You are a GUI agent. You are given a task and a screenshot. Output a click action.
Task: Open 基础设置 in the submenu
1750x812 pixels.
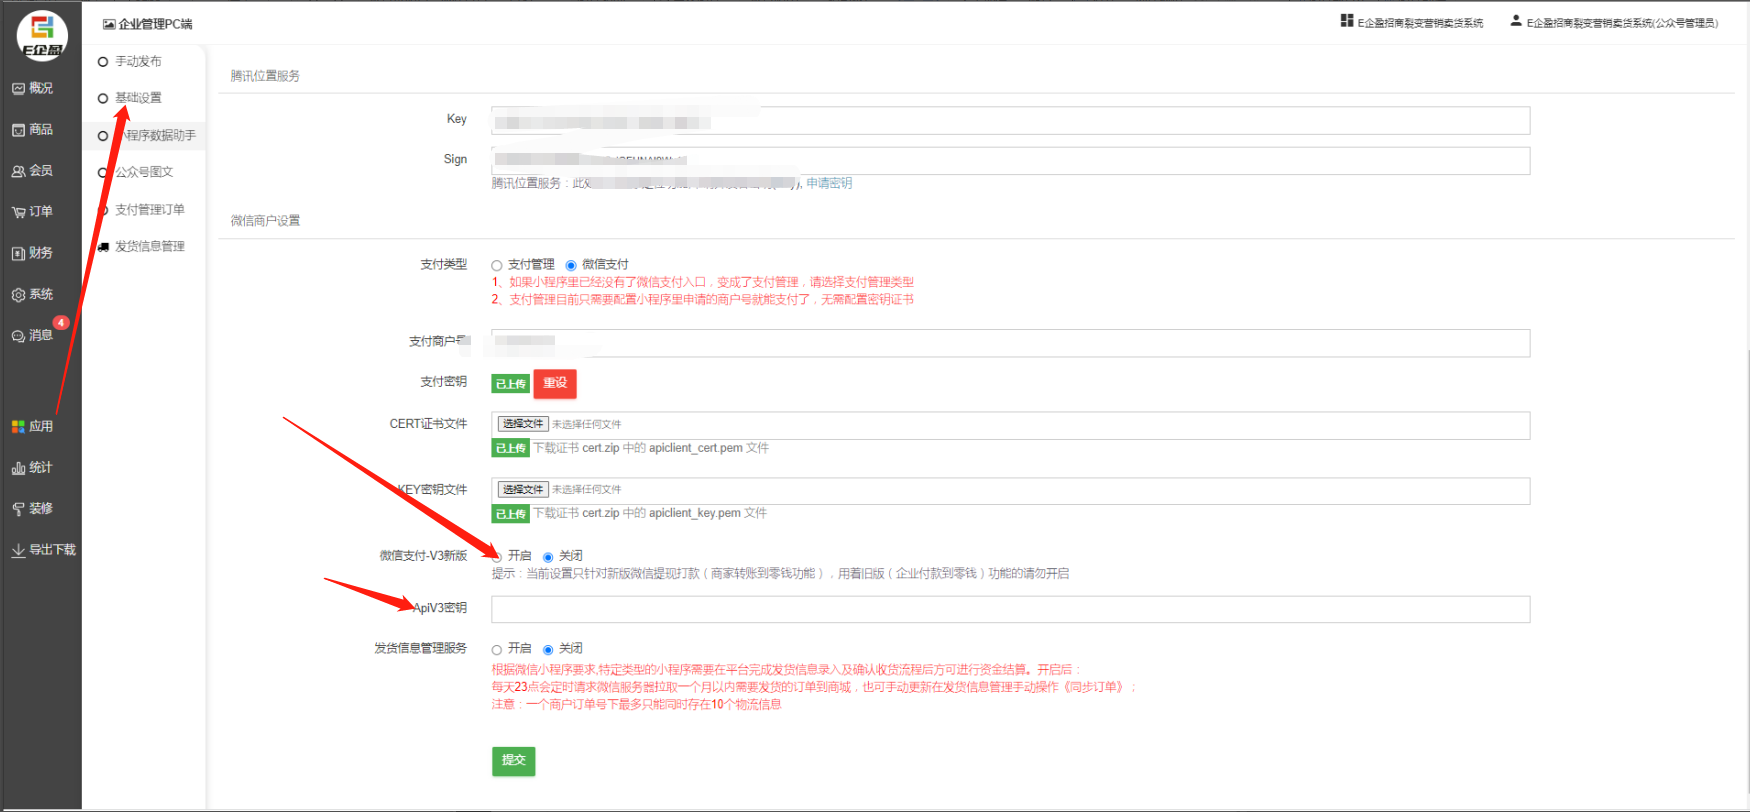(138, 98)
